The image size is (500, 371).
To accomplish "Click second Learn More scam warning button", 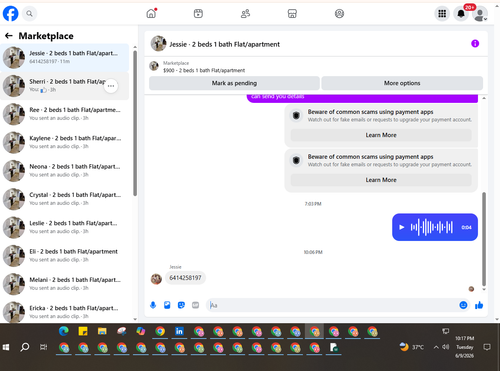I will (381, 180).
